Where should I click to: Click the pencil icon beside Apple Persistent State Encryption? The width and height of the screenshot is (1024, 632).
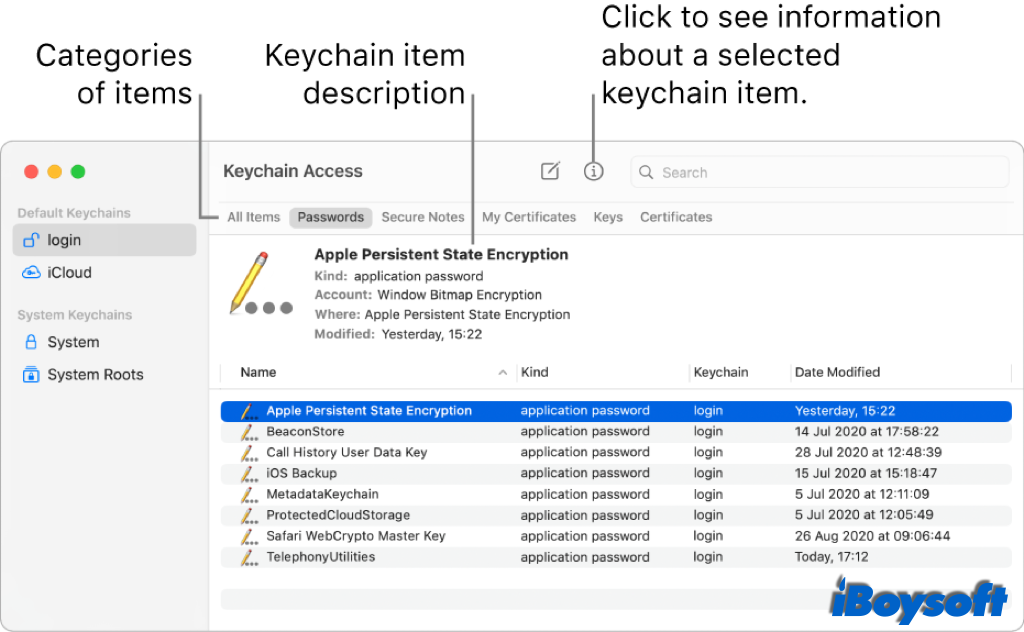click(x=249, y=411)
